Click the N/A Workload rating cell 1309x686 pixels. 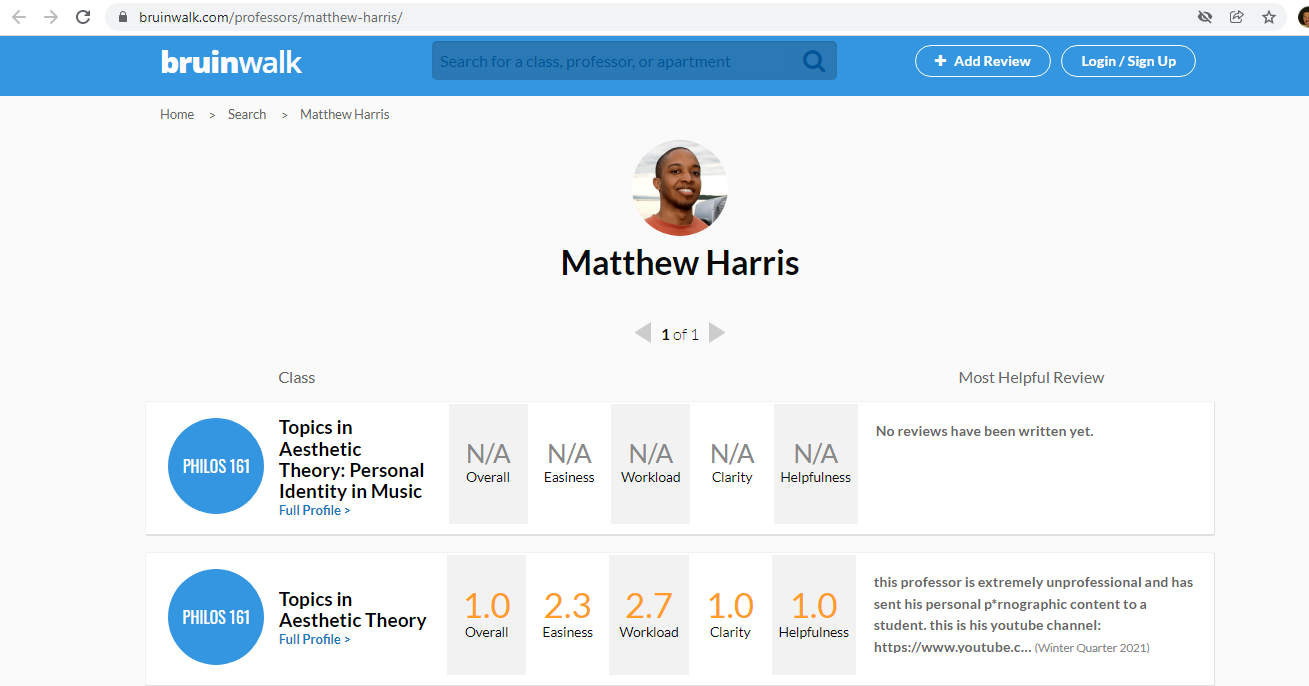tap(650, 463)
